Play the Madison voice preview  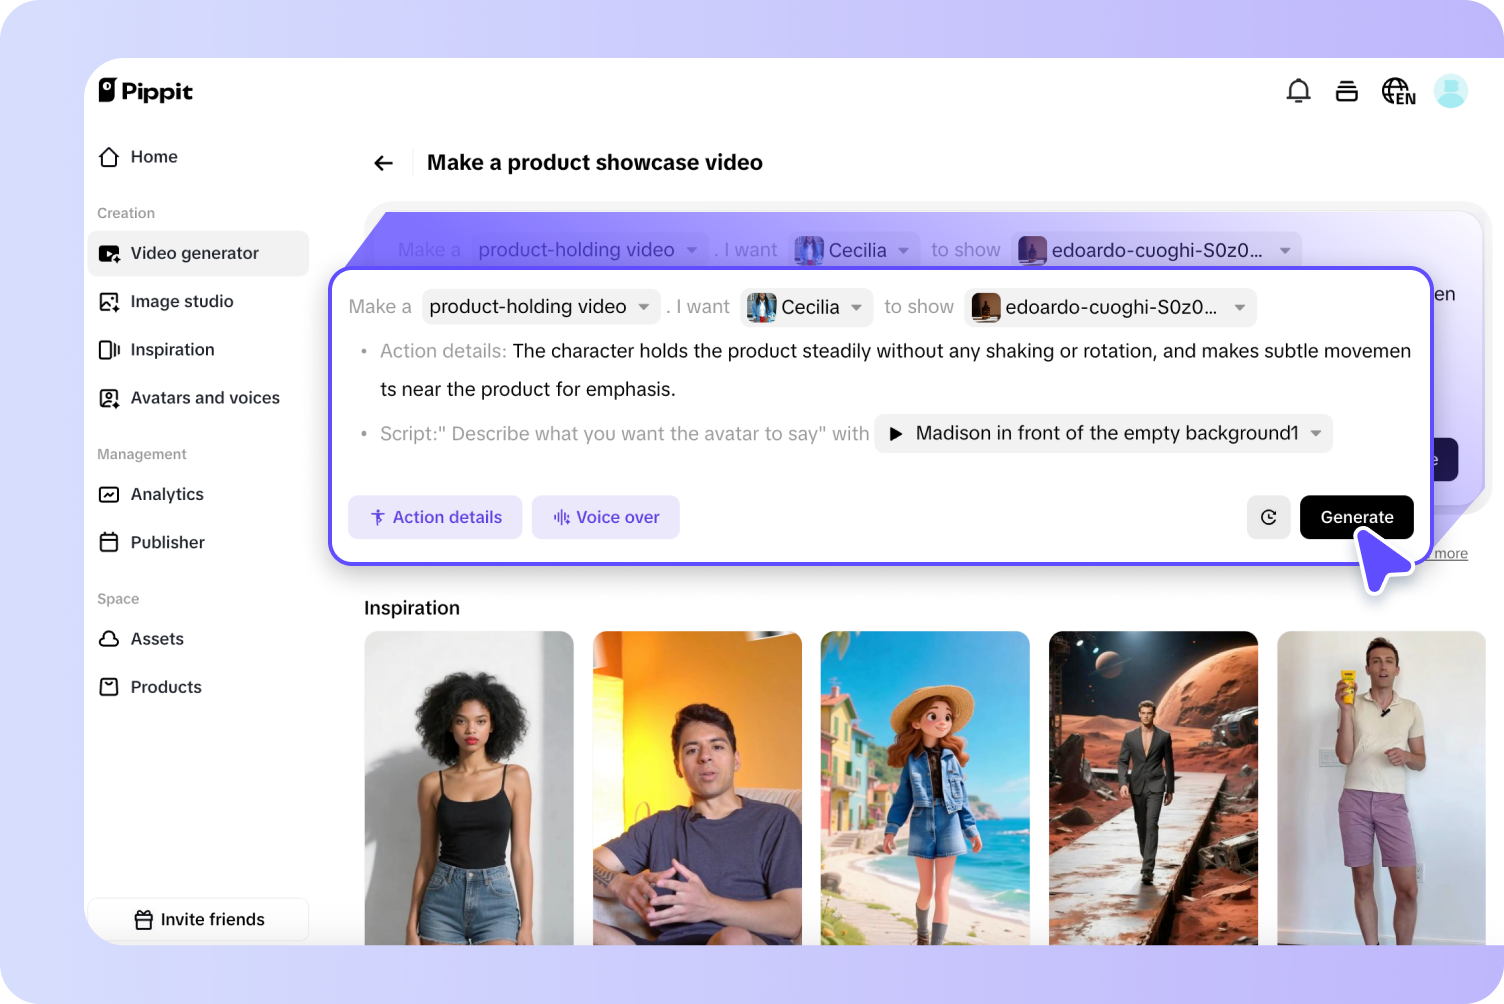(896, 433)
